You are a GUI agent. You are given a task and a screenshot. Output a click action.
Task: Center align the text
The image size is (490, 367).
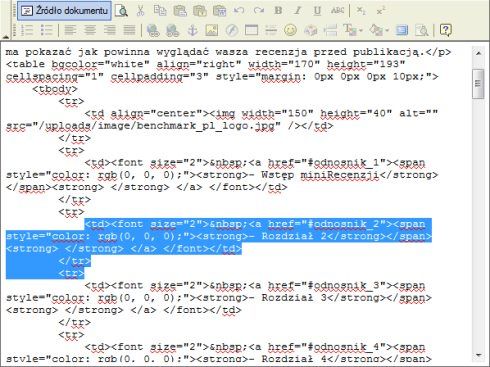90,30
